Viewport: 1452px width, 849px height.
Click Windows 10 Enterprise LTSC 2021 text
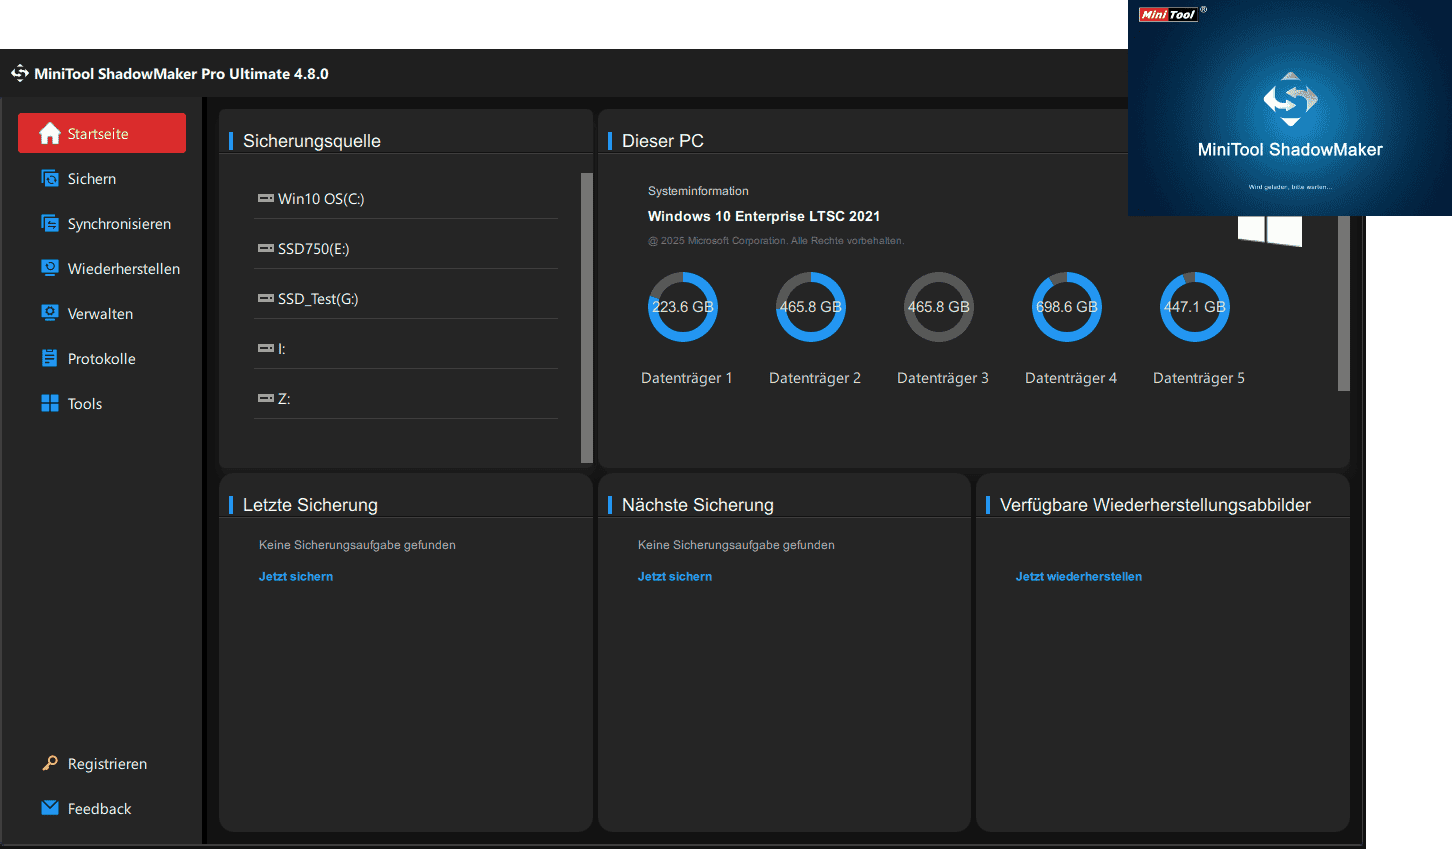(764, 216)
